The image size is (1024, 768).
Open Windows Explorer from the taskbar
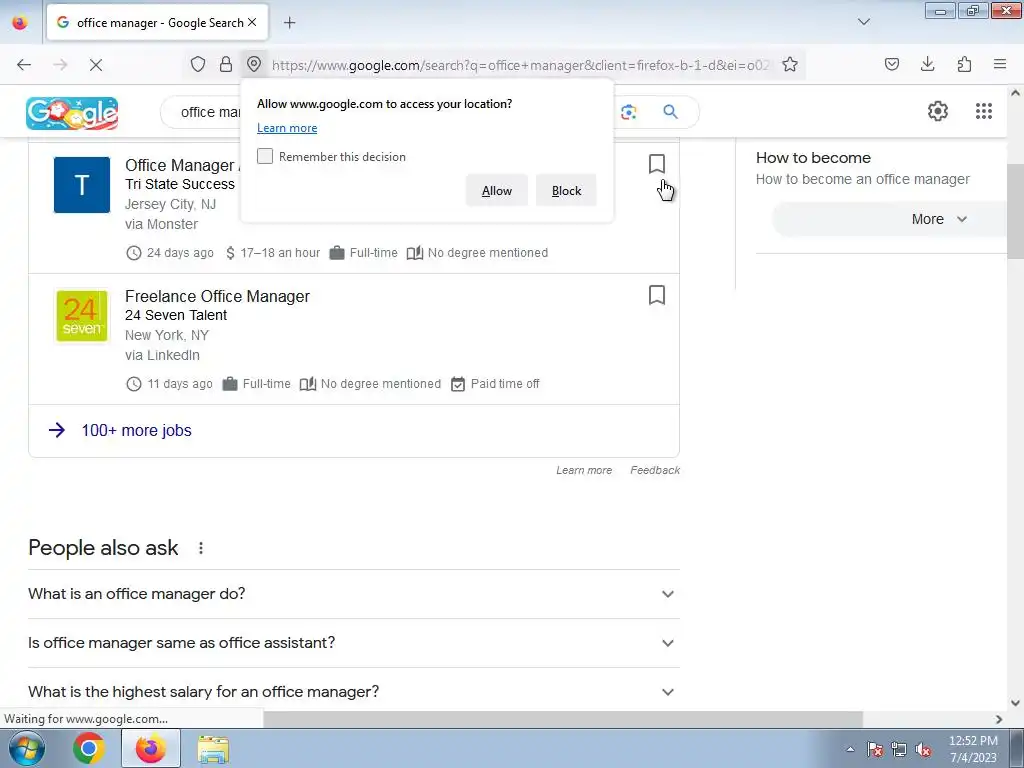click(213, 749)
